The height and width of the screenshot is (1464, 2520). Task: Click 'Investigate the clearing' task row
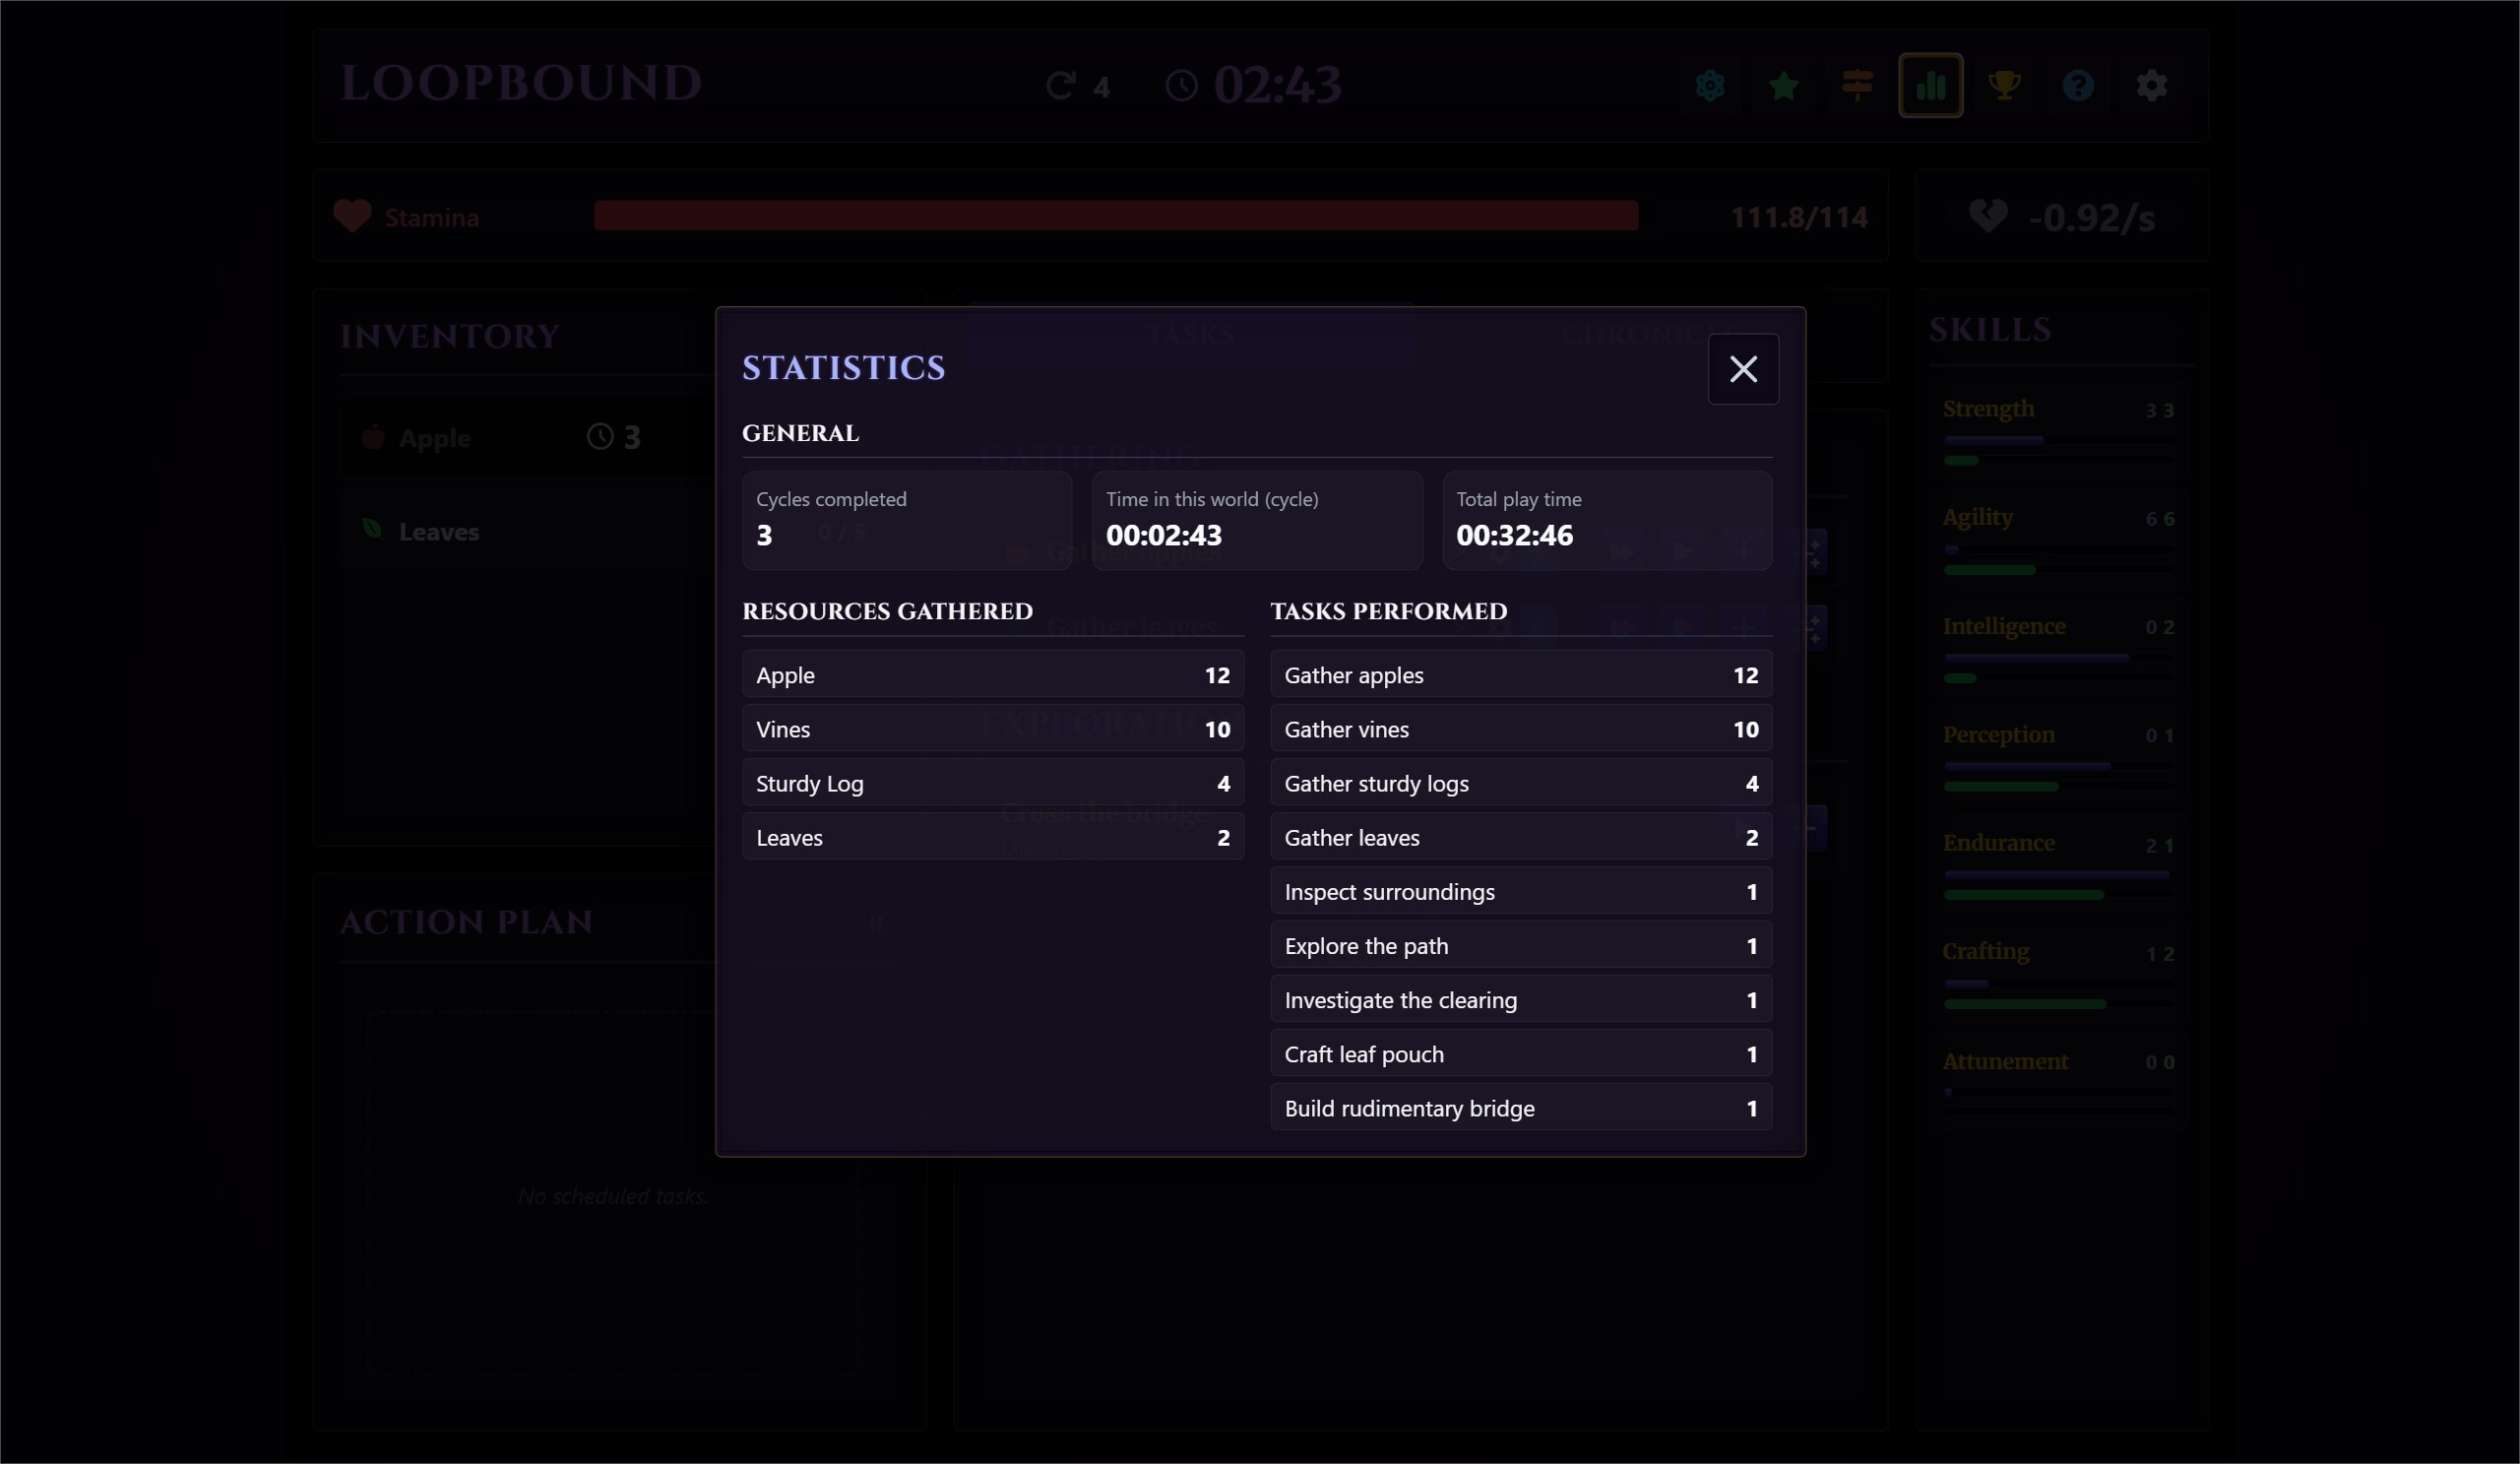pyautogui.click(x=1521, y=999)
